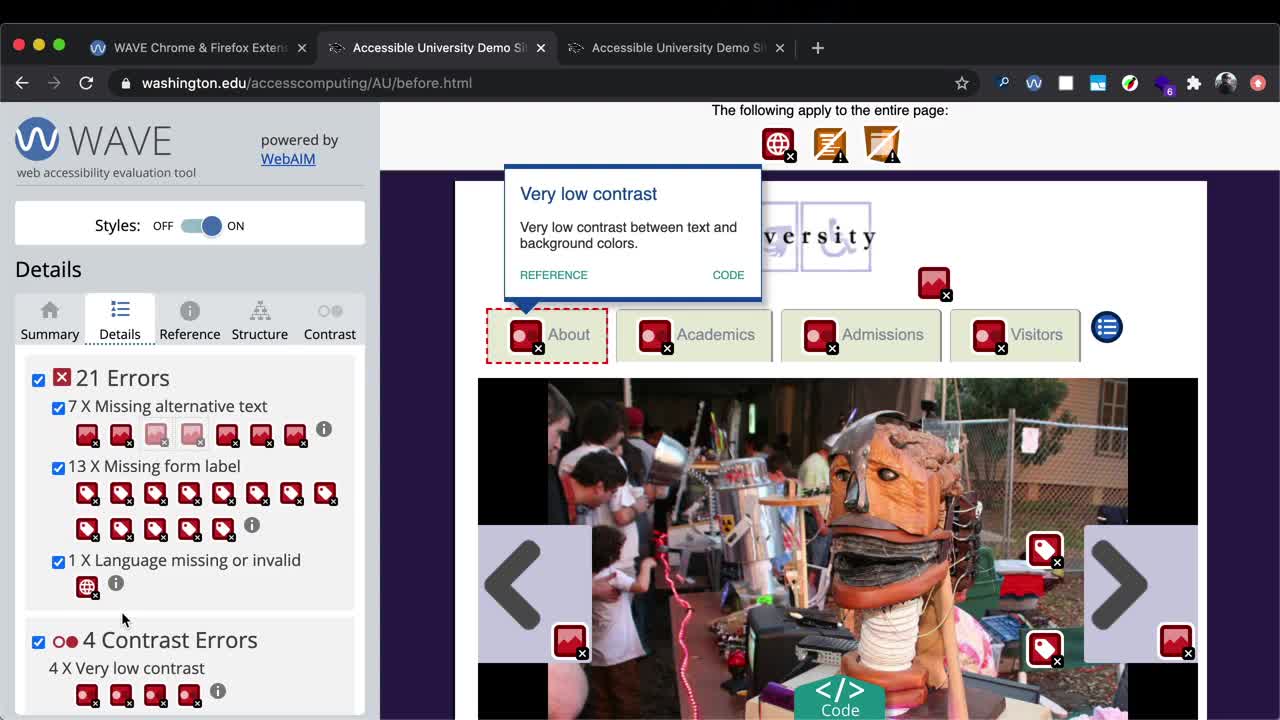Image resolution: width=1280 pixels, height=720 pixels.
Task: Click the browser address bar
Action: pos(540,83)
